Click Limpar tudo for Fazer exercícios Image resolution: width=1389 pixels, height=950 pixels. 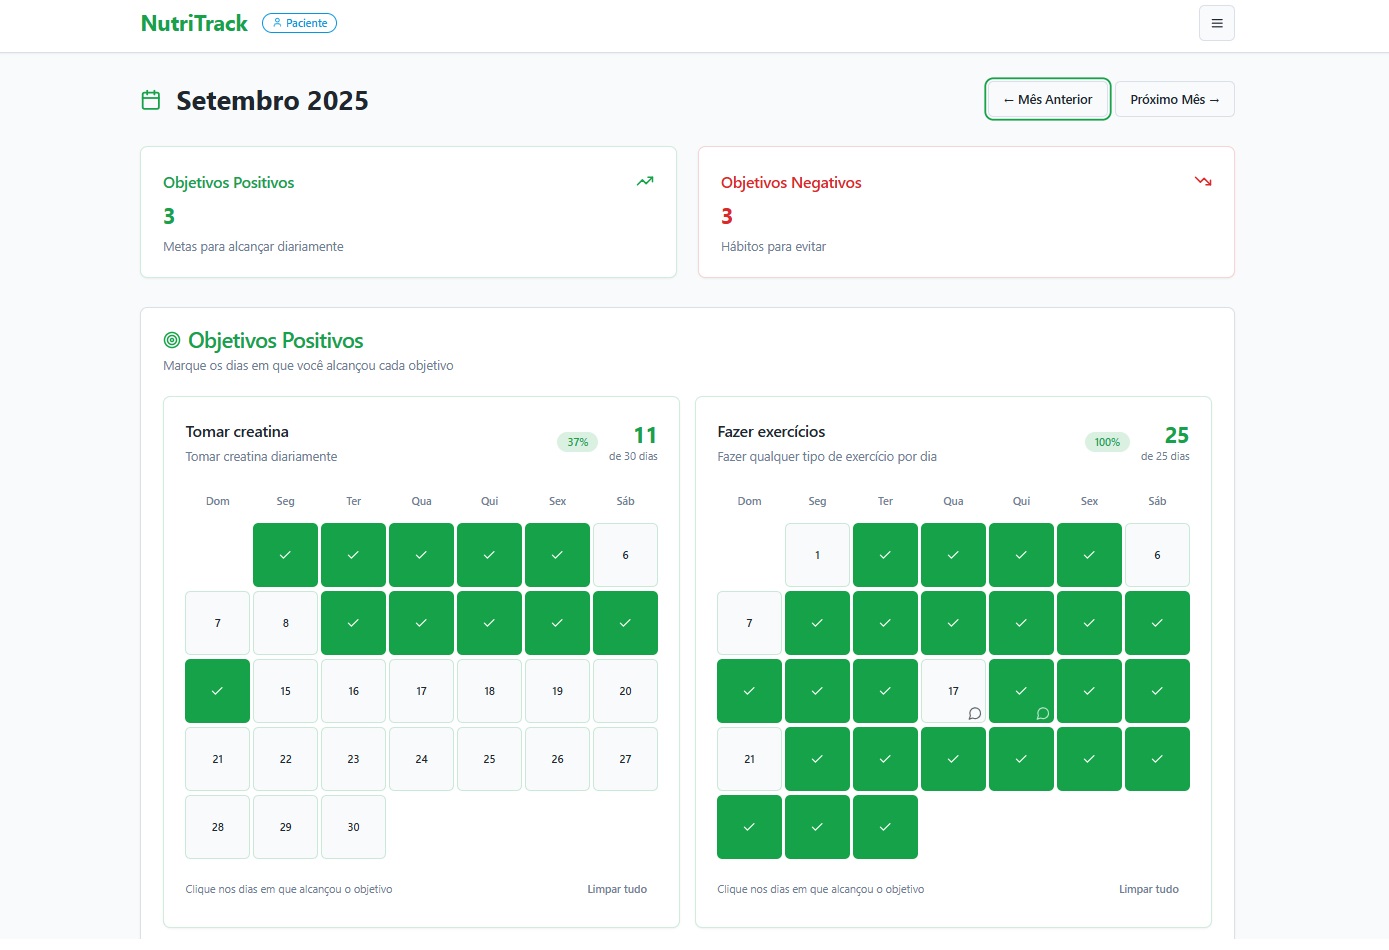1149,889
